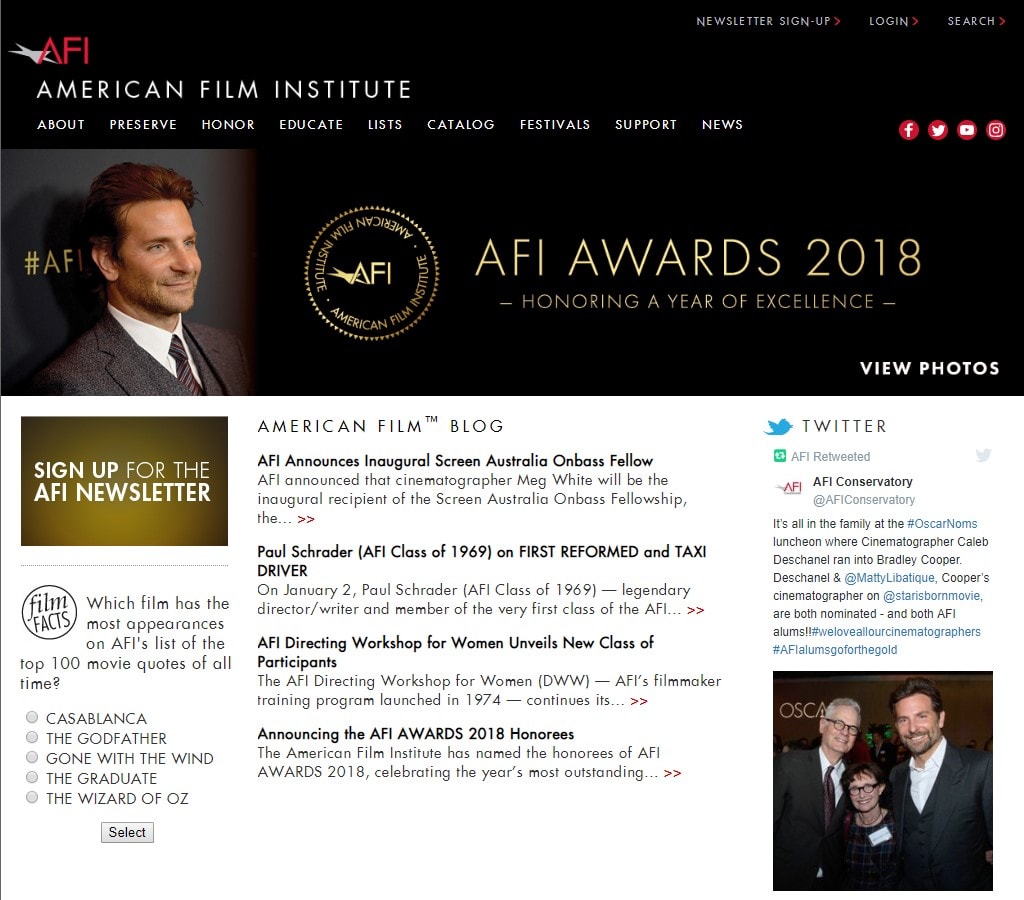Click the #OscarNoms hashtag
Image resolution: width=1024 pixels, height=900 pixels.
942,524
